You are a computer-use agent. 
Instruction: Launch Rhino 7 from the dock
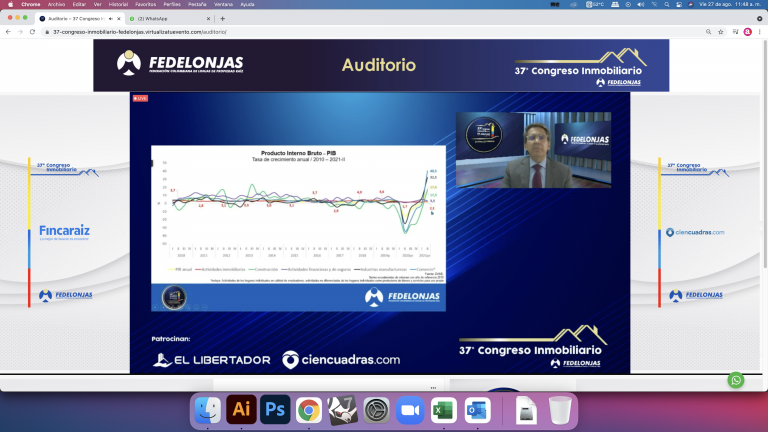(x=342, y=410)
